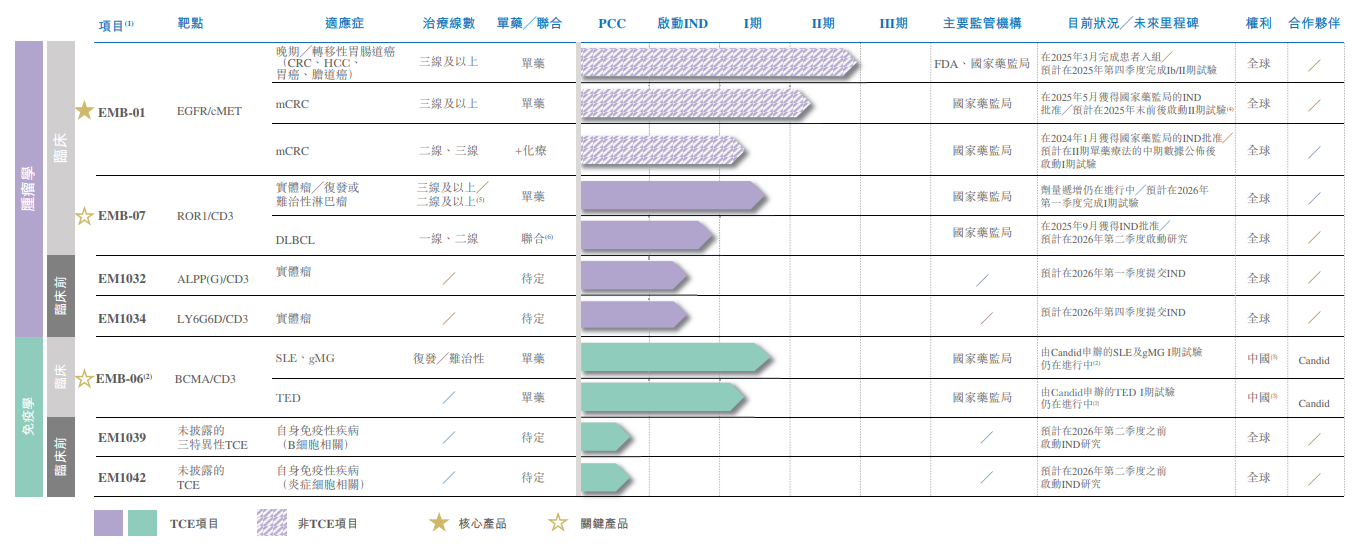This screenshot has height=556, width=1359.
Task: Click the filled gold star beside EMB-01
Action: click(85, 110)
